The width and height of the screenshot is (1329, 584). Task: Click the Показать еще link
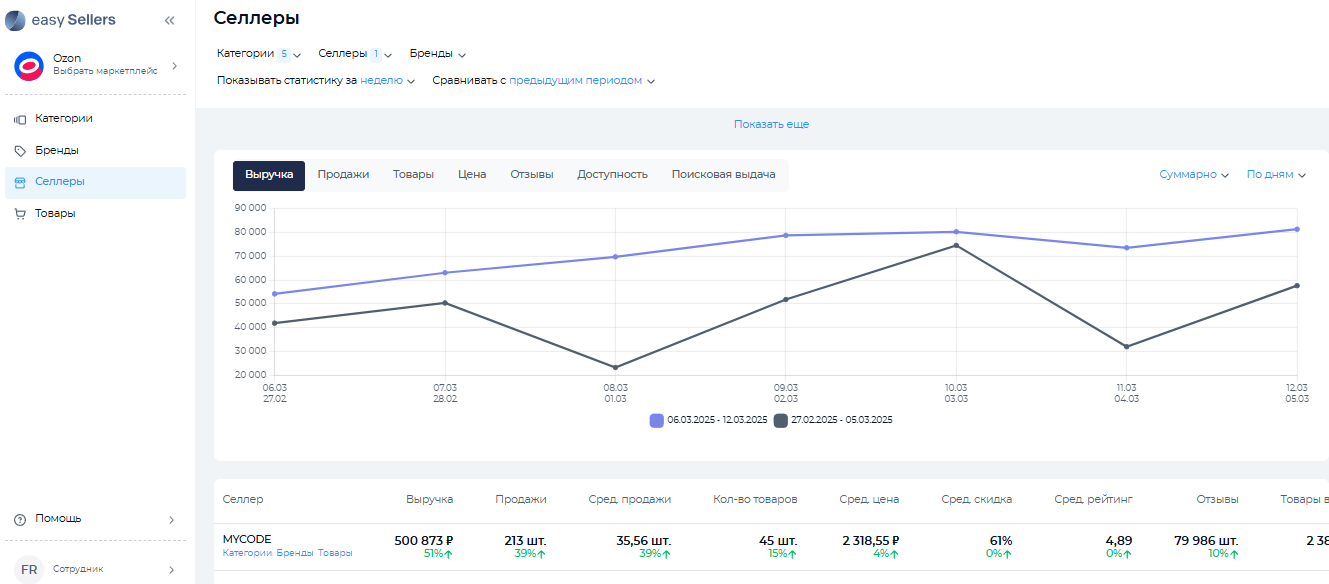pyautogui.click(x=771, y=124)
